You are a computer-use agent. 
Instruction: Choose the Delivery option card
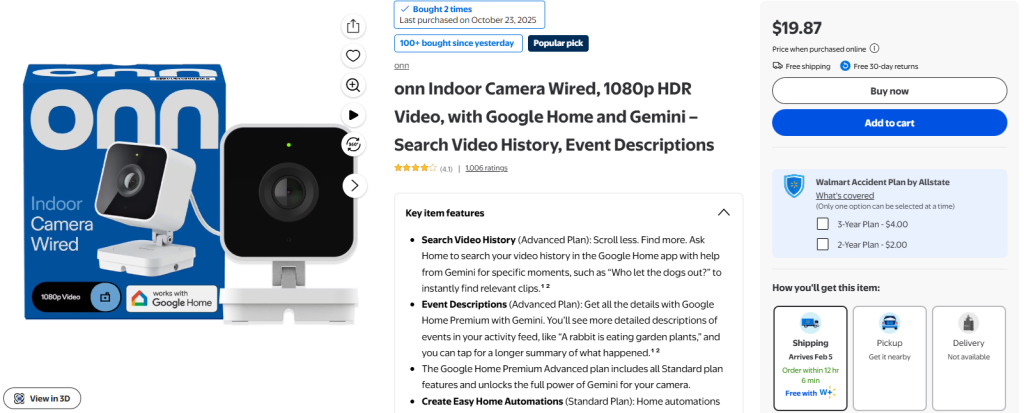pyautogui.click(x=968, y=358)
